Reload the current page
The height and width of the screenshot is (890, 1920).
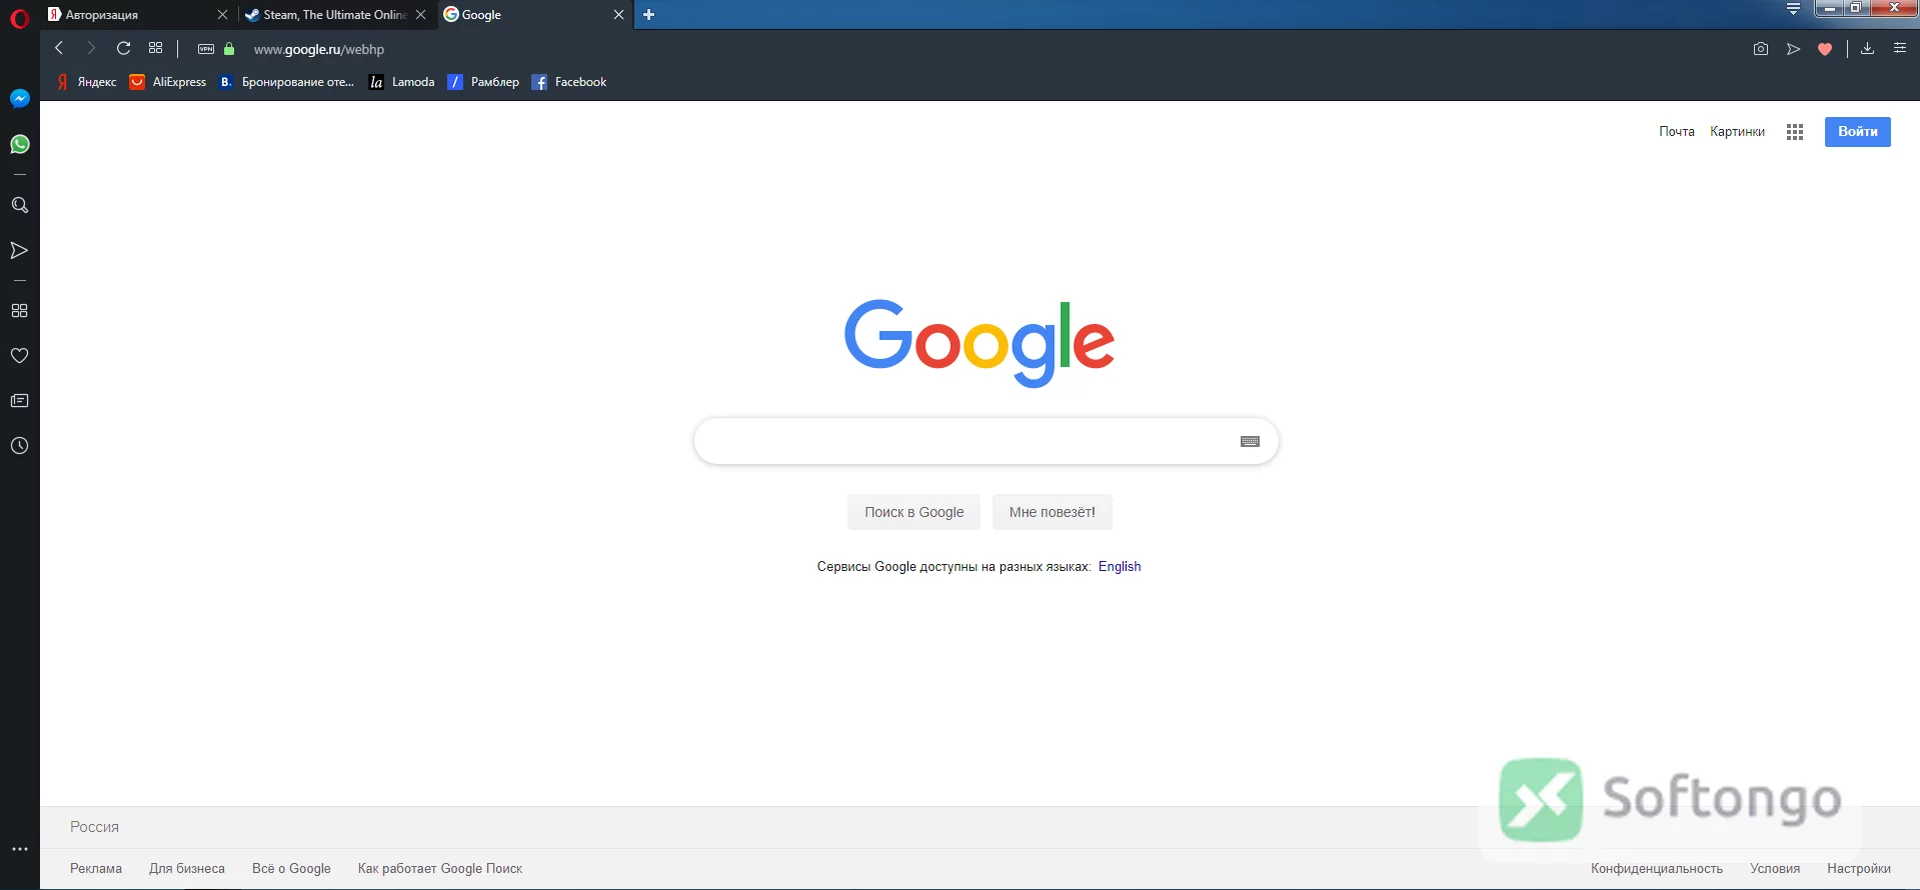coord(124,48)
